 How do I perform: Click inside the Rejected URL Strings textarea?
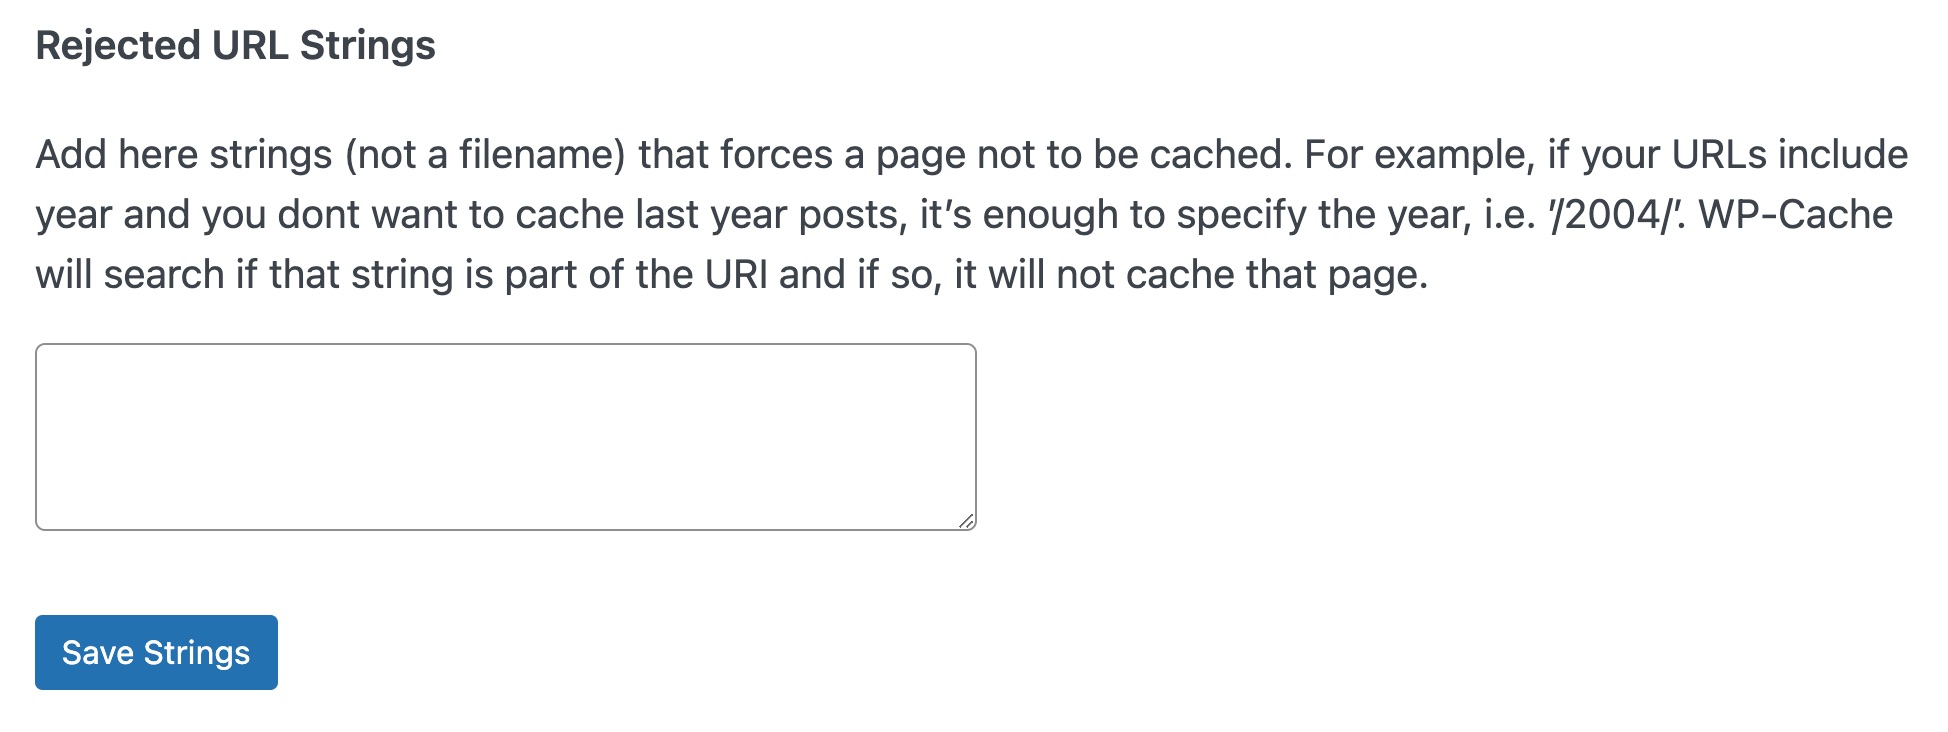[x=505, y=436]
